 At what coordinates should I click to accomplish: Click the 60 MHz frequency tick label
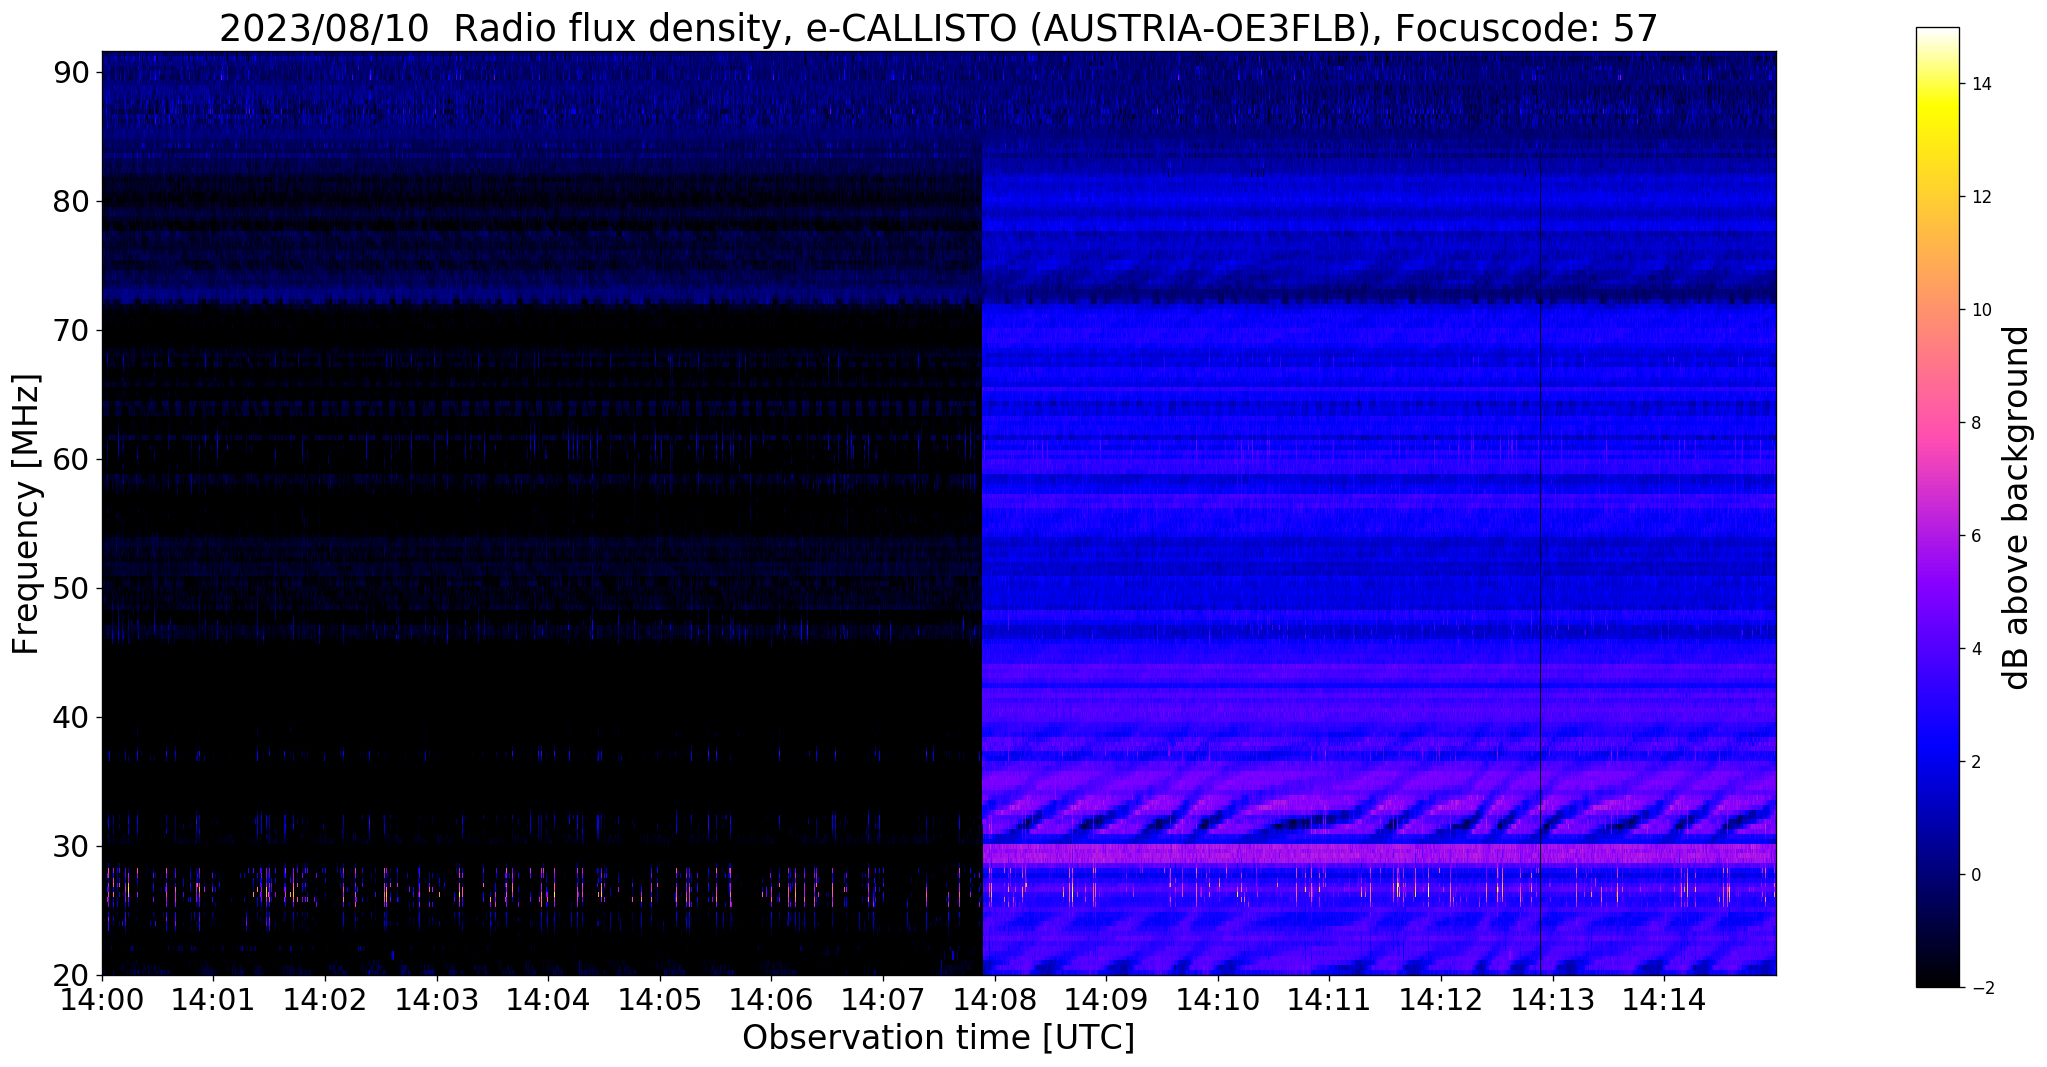click(x=71, y=459)
